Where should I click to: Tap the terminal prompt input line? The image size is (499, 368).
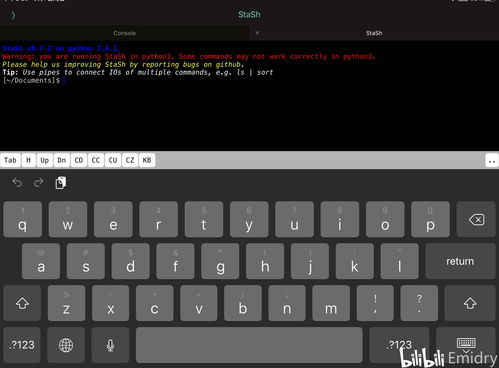(x=249, y=80)
